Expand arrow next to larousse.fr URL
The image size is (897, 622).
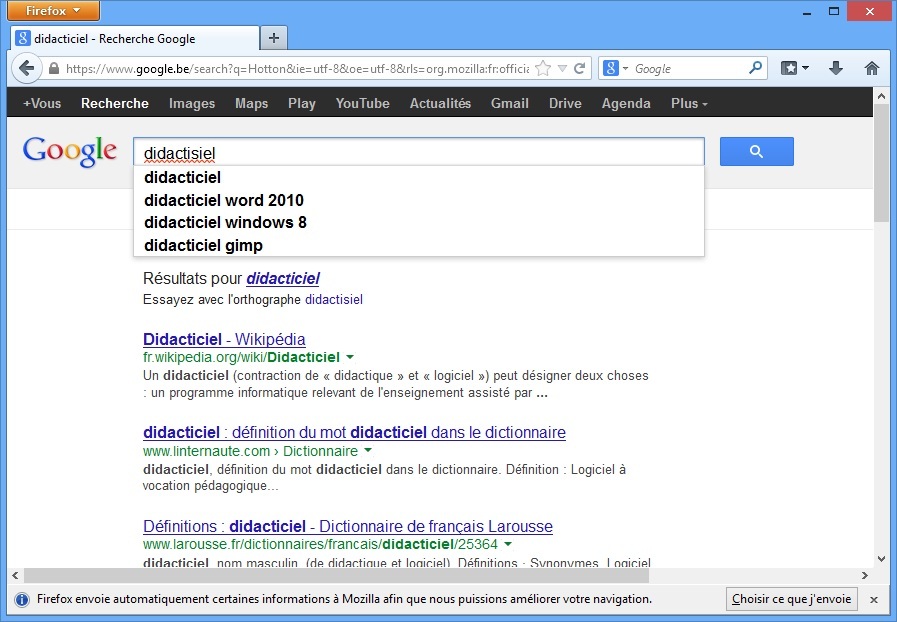click(x=508, y=544)
